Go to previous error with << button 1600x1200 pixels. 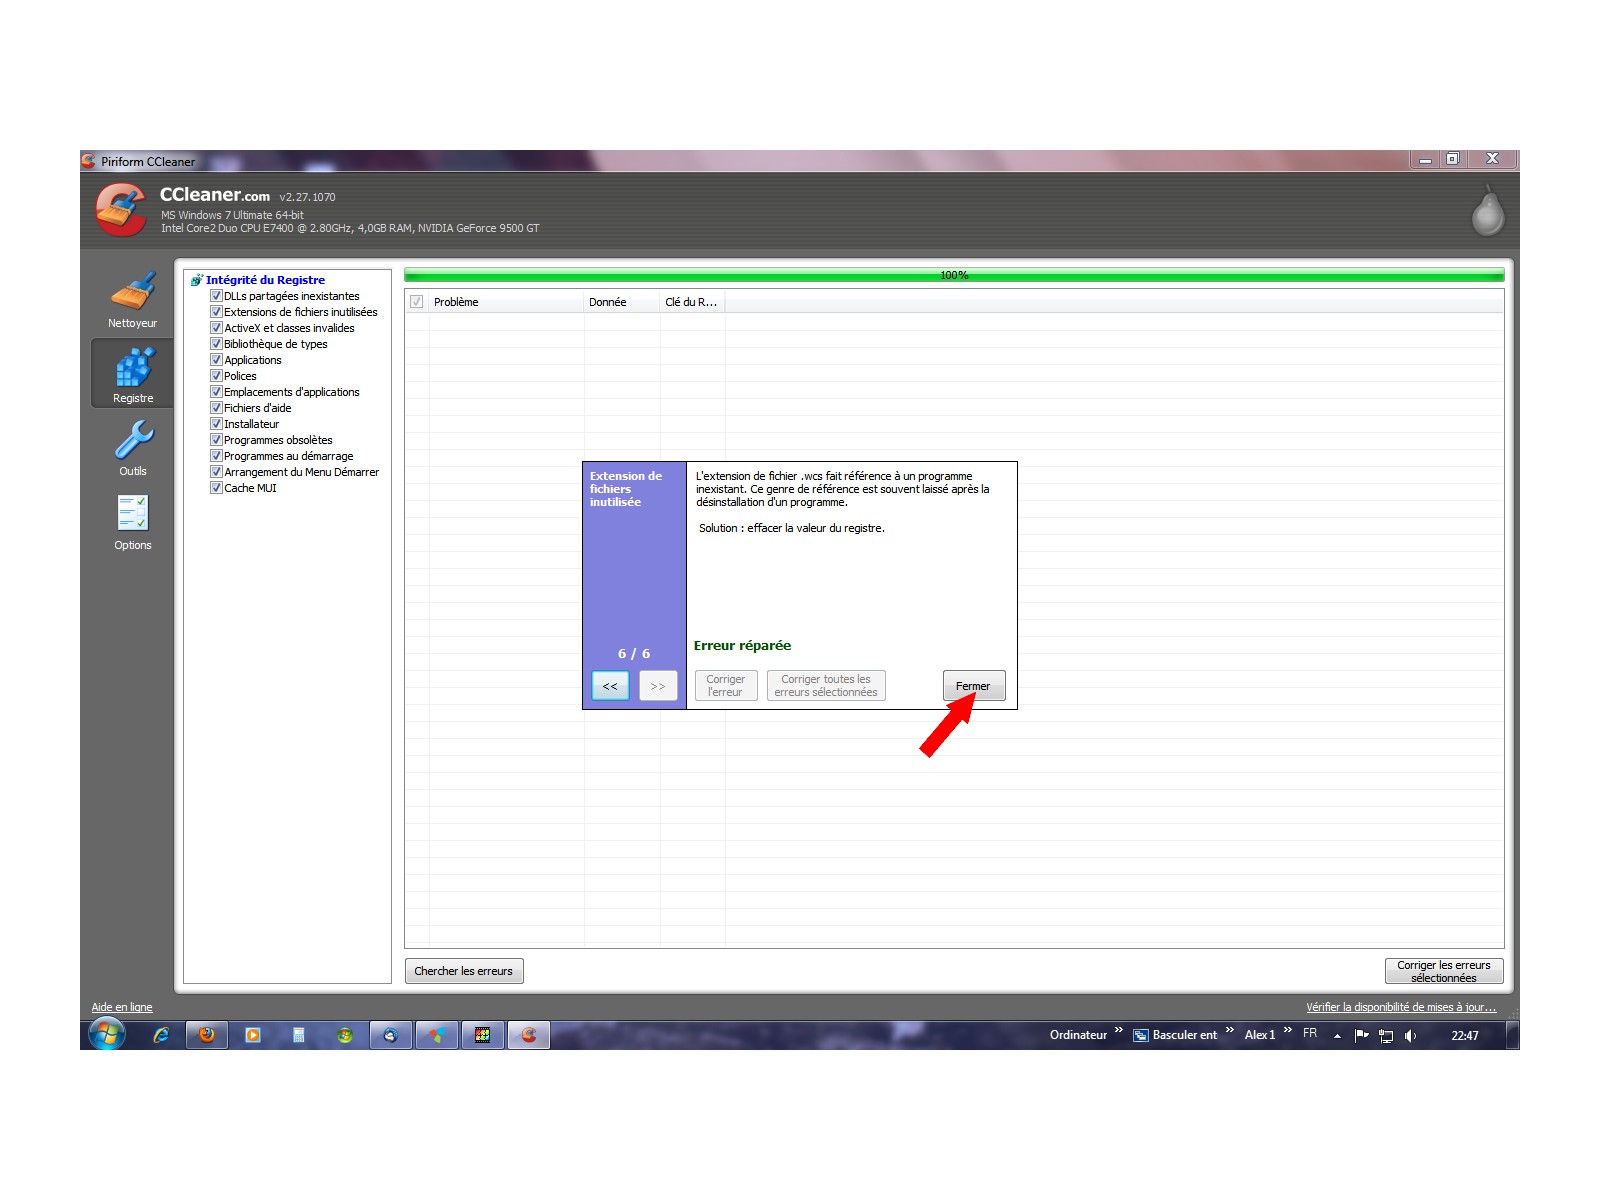610,686
